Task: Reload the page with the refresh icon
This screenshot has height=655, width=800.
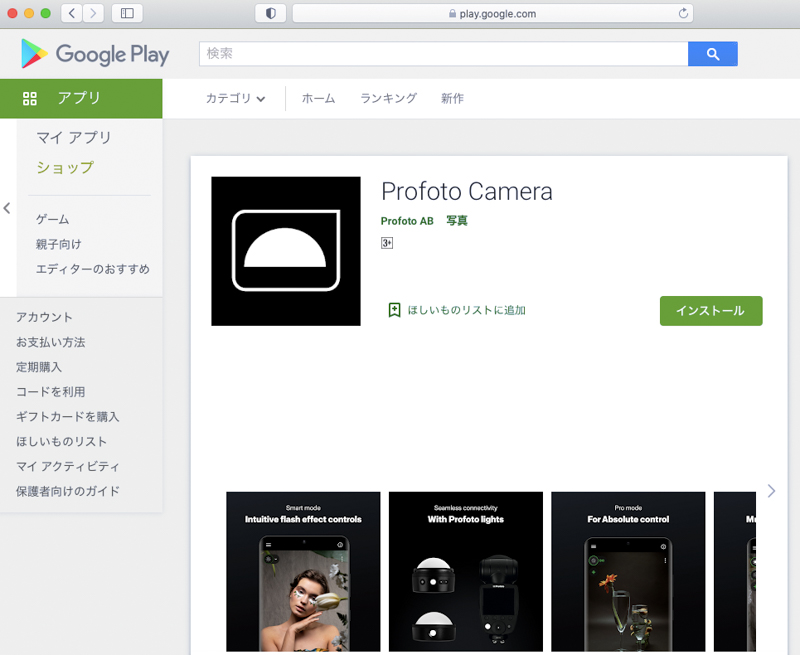Action: [683, 13]
